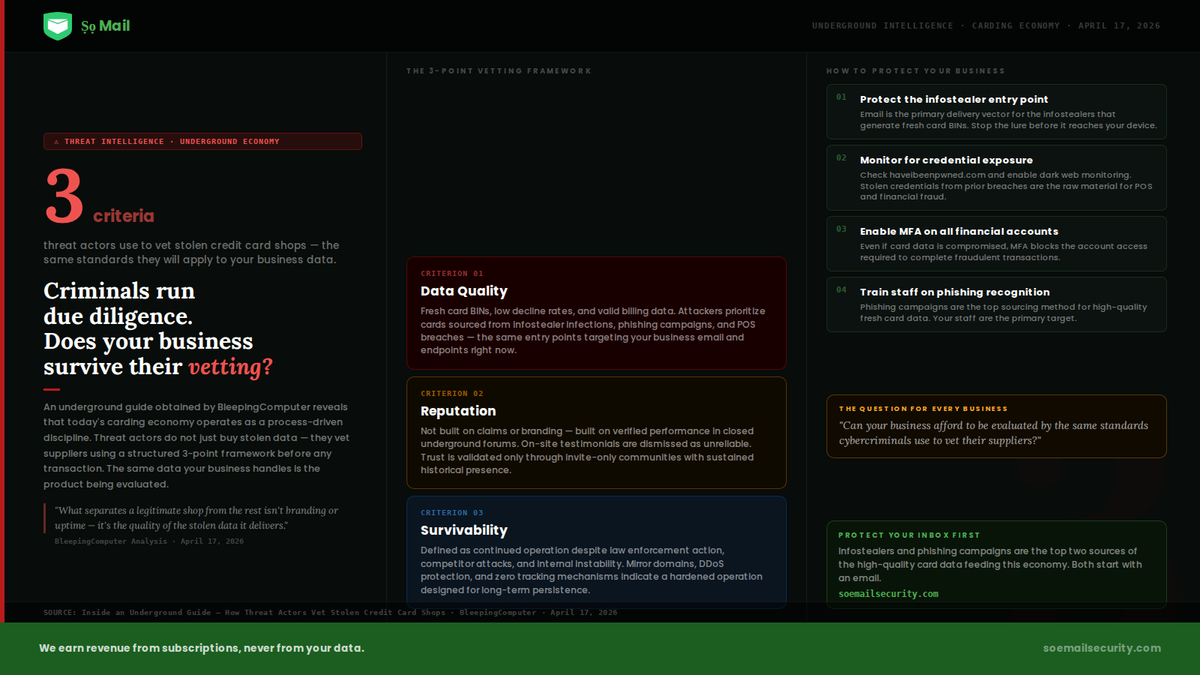The height and width of the screenshot is (675, 1200).
Task: Click 'We earn revenue from subscriptions' footer text
Action: point(201,648)
